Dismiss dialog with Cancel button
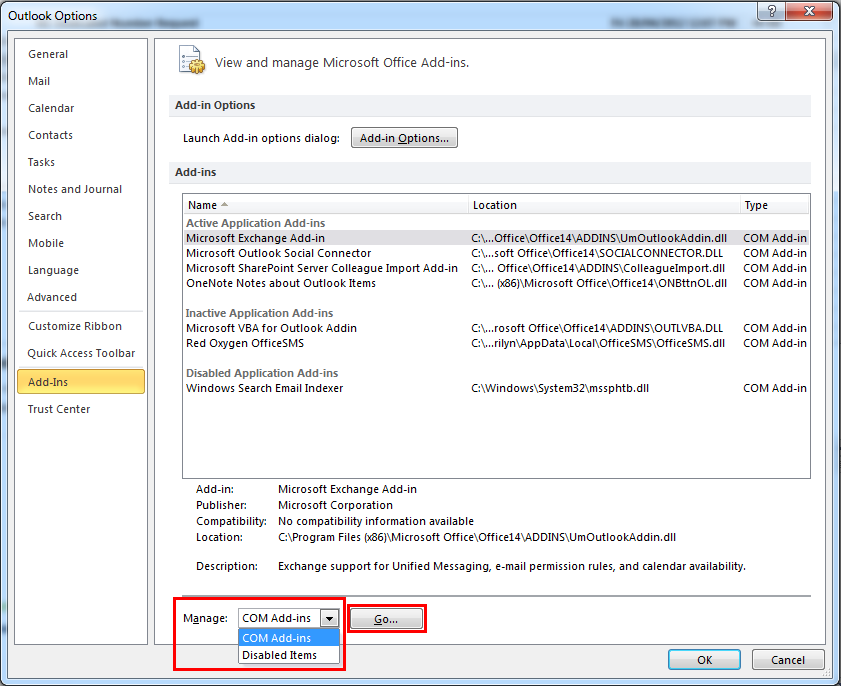841x686 pixels. point(788,660)
